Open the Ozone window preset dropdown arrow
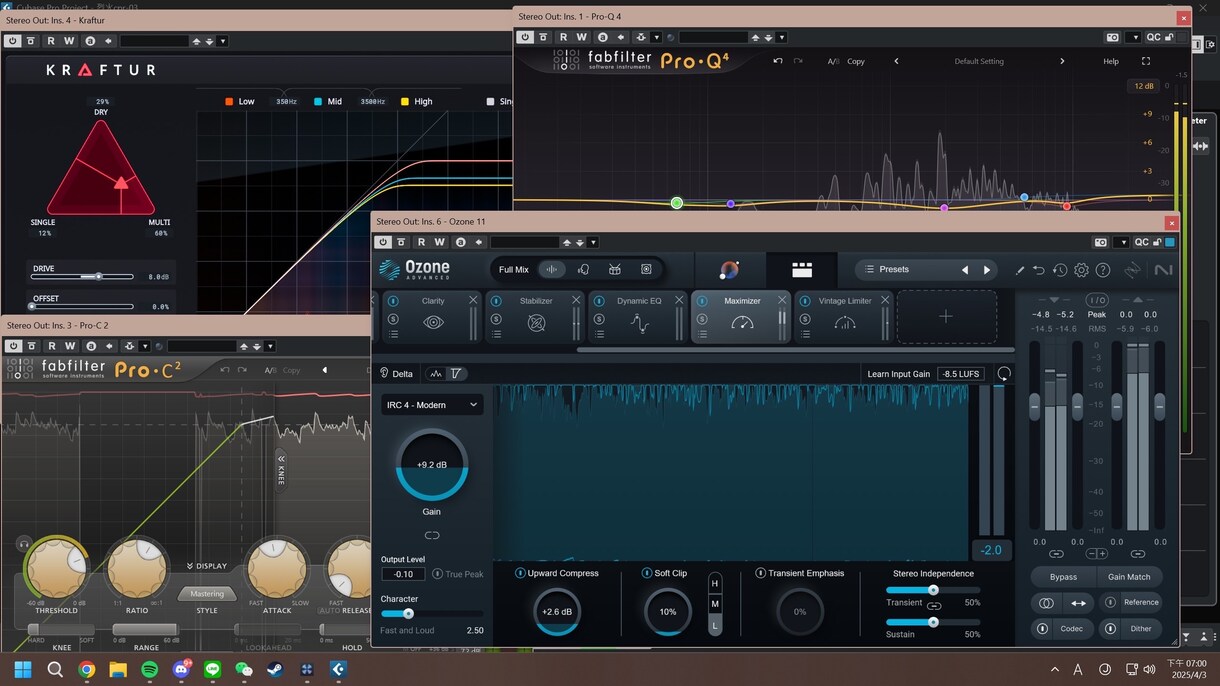1220x686 pixels. click(593, 242)
